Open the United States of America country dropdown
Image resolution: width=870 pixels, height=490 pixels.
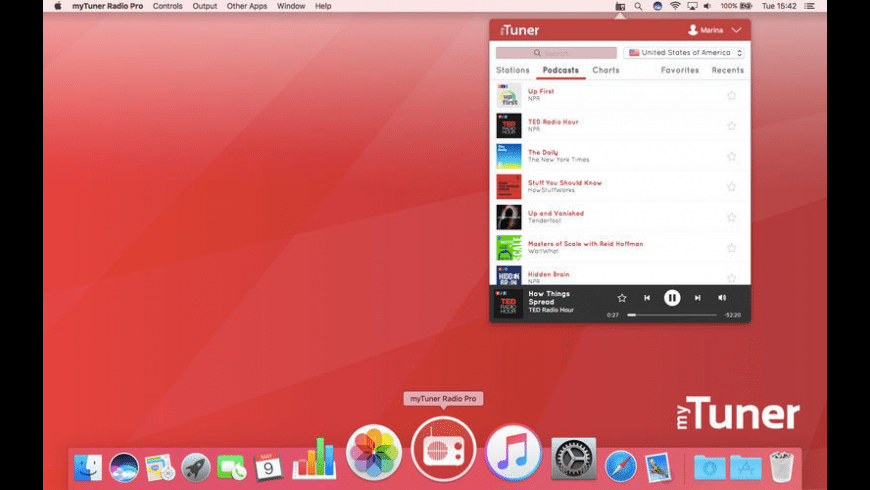[684, 53]
